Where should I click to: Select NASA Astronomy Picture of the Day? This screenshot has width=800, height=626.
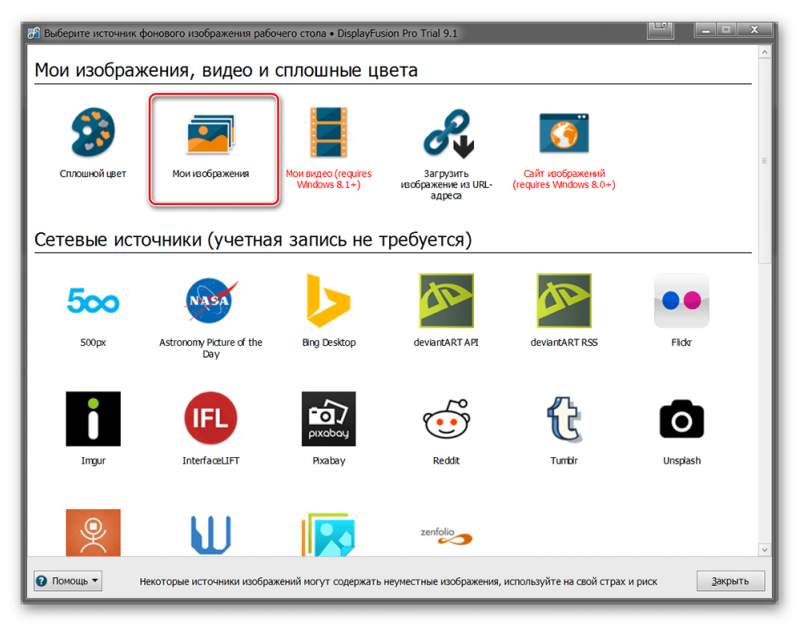click(211, 301)
